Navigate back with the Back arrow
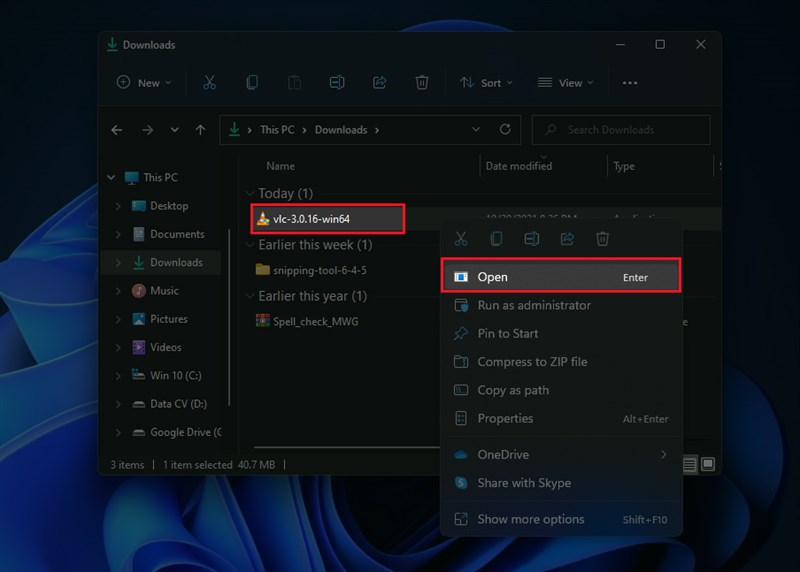This screenshot has height=572, width=800. point(117,130)
